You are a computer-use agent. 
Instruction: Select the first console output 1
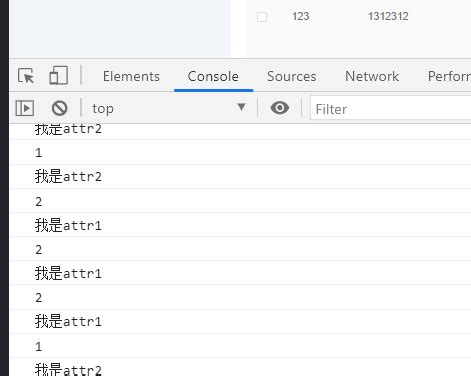[39, 153]
